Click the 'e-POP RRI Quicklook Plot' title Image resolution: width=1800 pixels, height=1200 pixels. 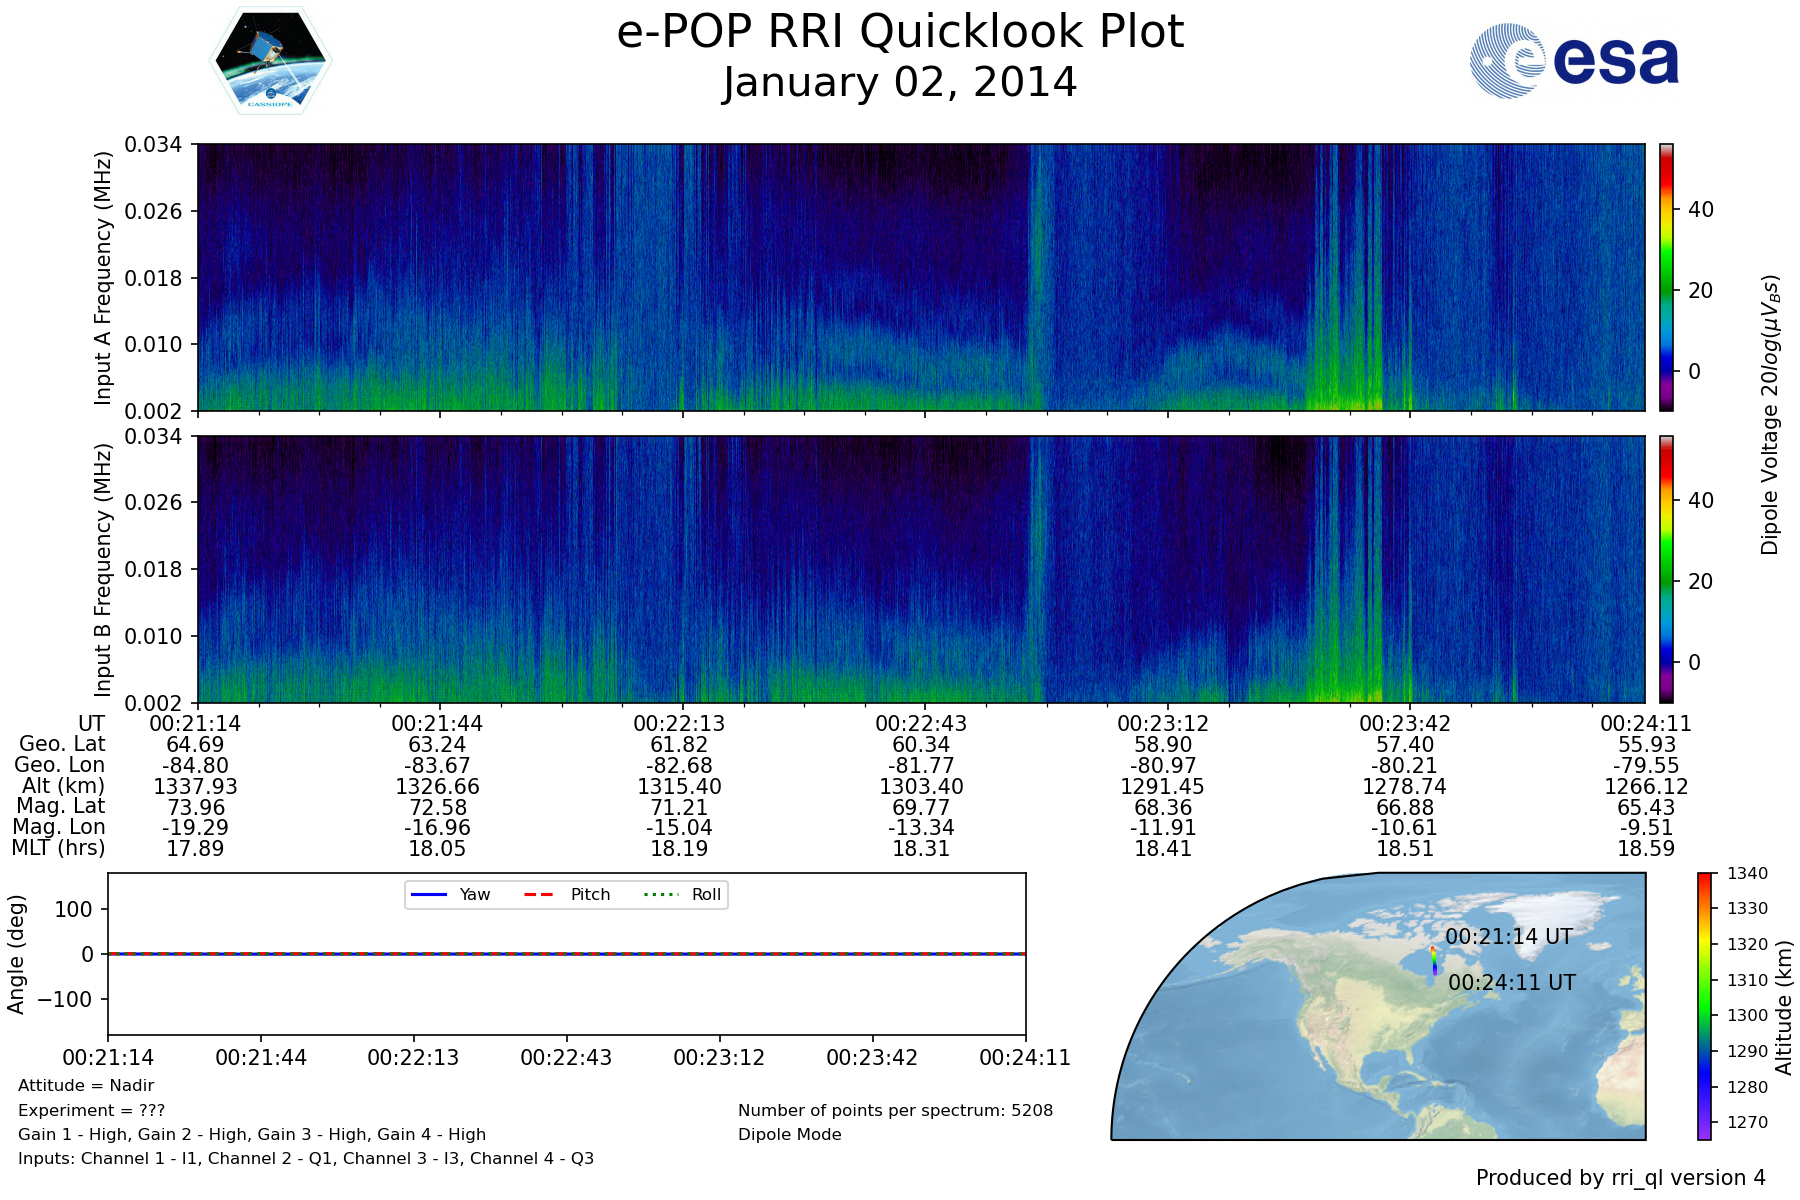pos(900,31)
